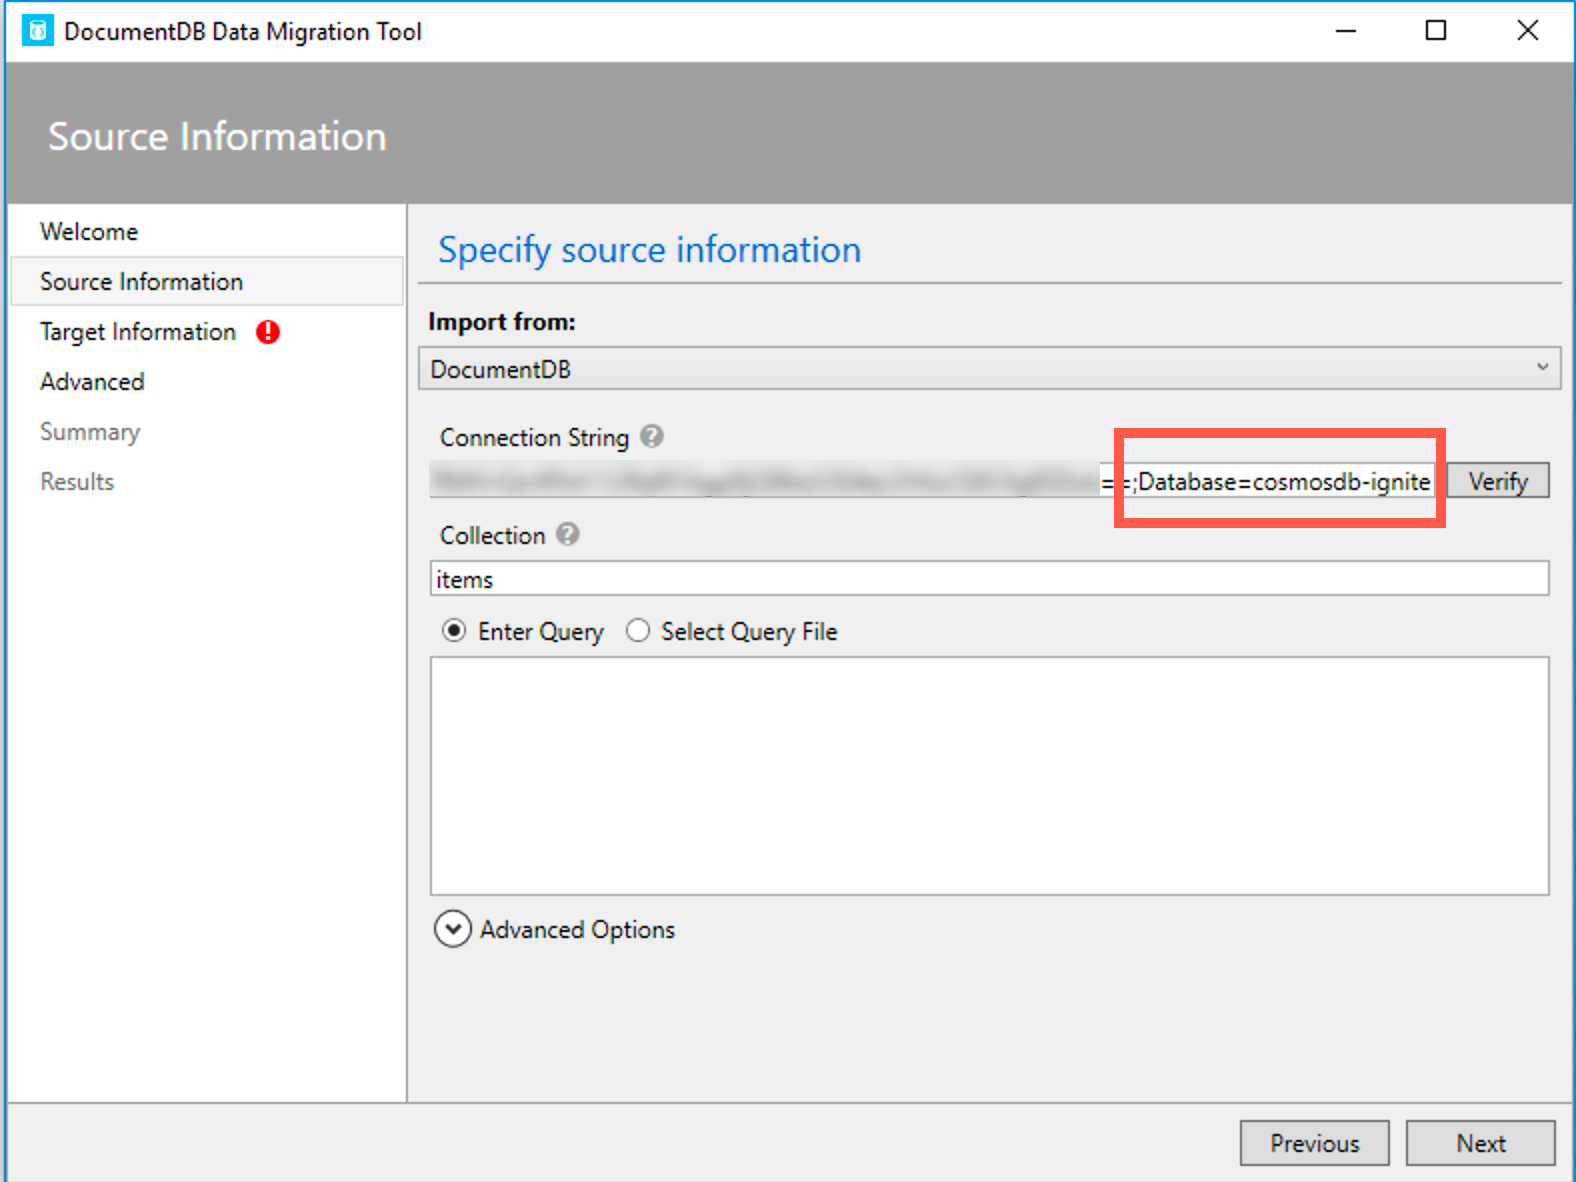Select the Results step

click(77, 482)
